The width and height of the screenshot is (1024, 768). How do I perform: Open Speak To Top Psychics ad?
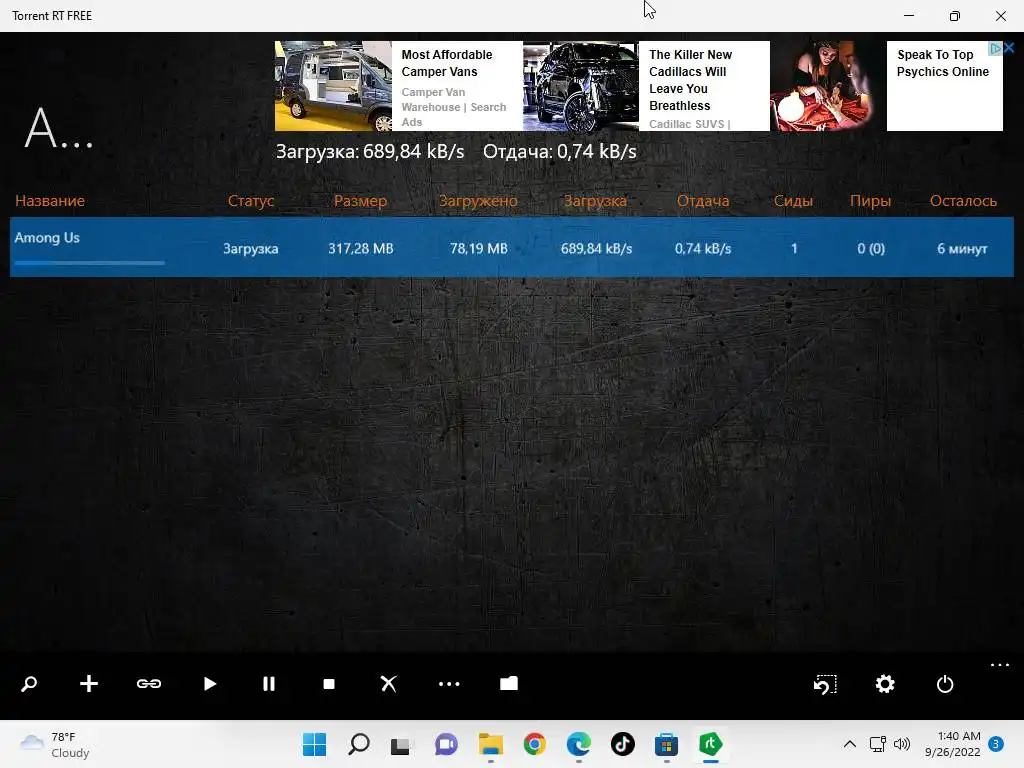click(x=943, y=63)
